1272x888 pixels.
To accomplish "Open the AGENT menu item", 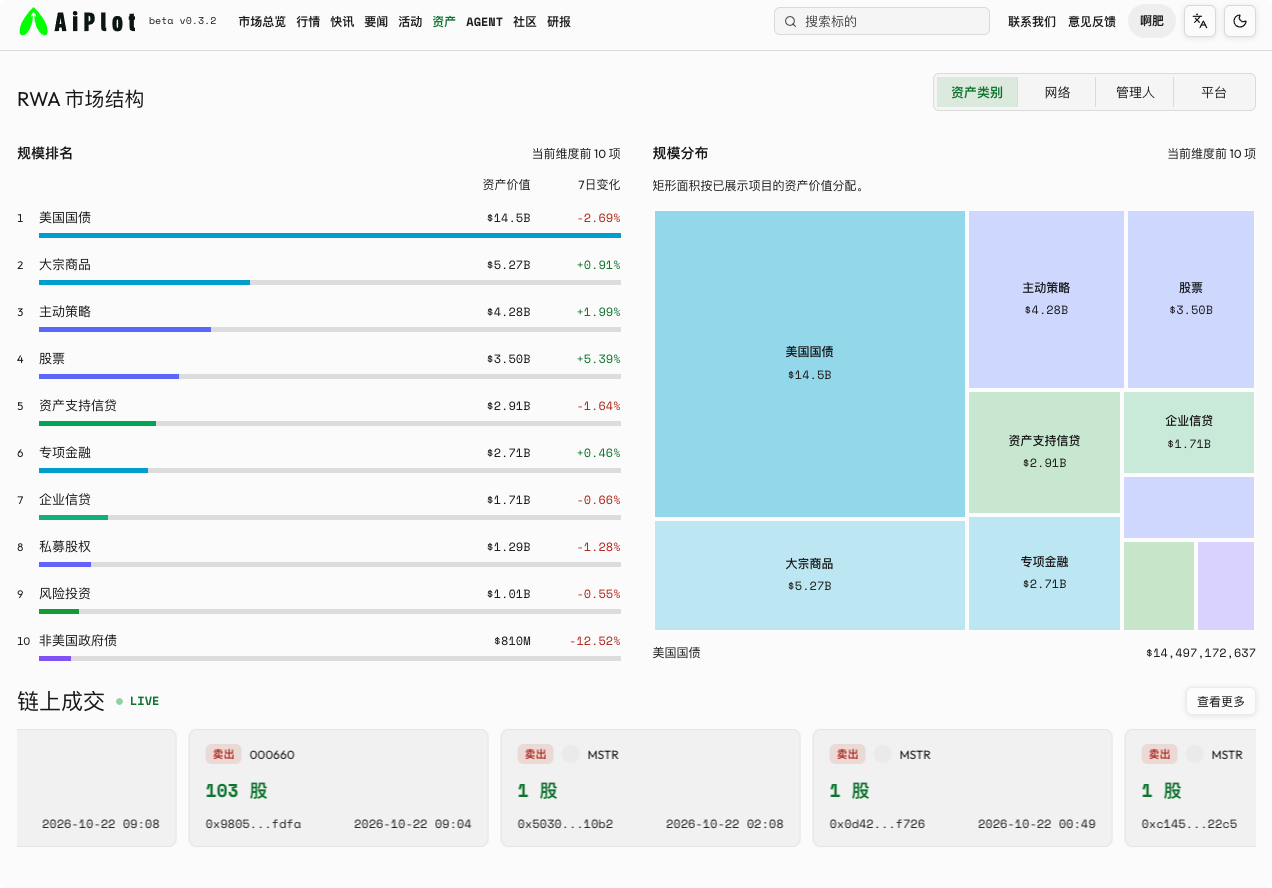I will (x=484, y=21).
